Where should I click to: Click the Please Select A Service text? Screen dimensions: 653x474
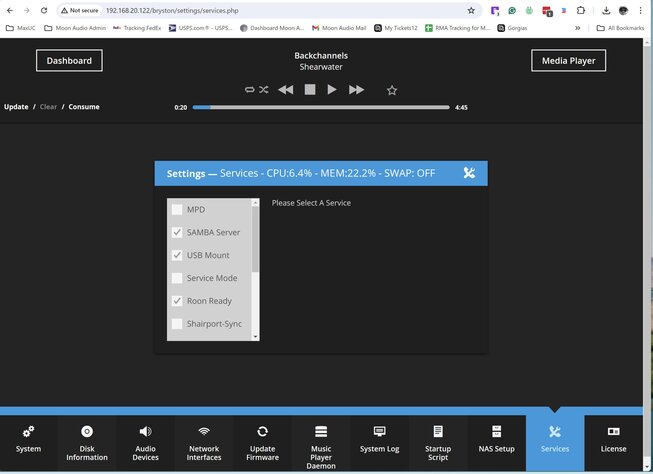311,203
